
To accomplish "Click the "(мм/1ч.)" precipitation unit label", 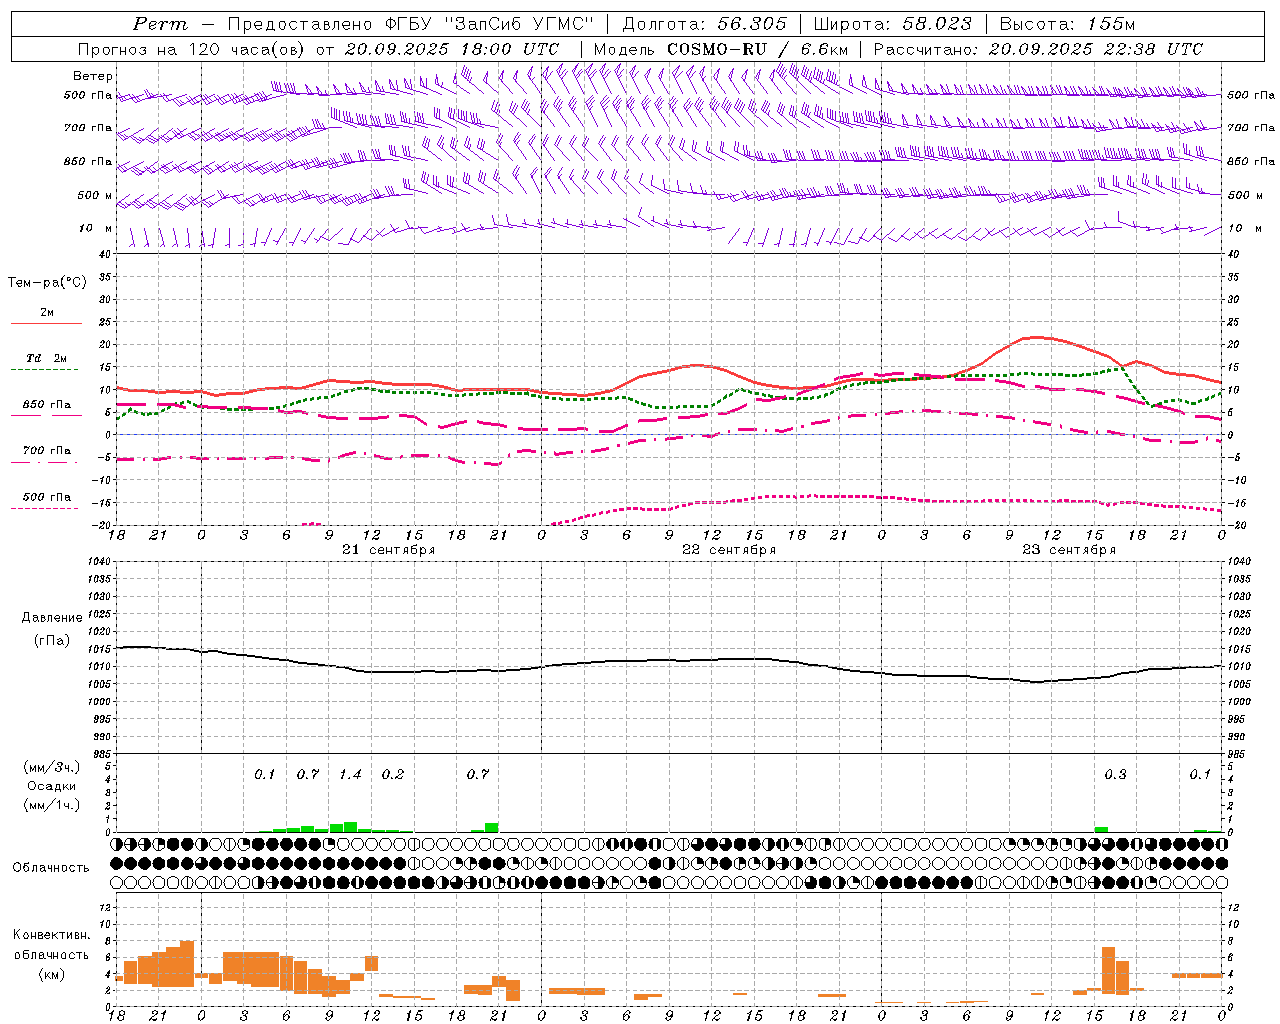I will [x=52, y=805].
